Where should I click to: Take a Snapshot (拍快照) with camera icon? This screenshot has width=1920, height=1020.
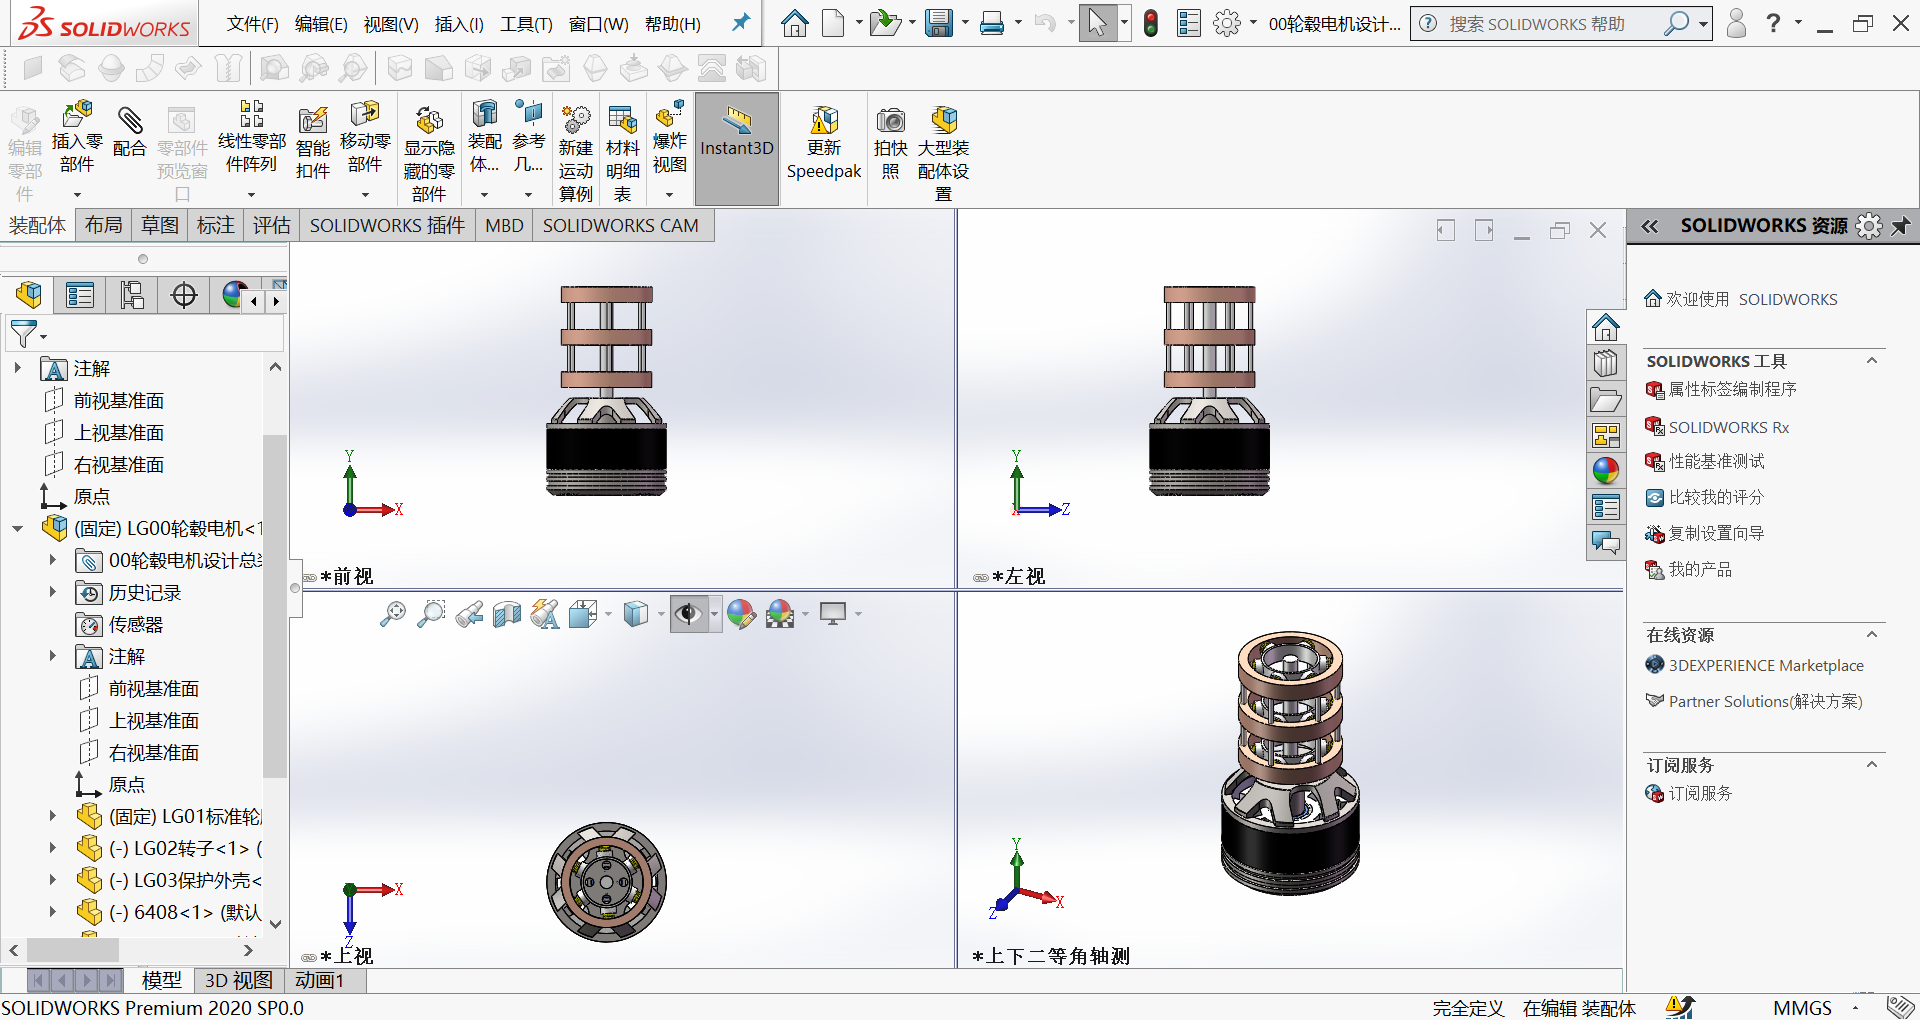pyautogui.click(x=891, y=143)
